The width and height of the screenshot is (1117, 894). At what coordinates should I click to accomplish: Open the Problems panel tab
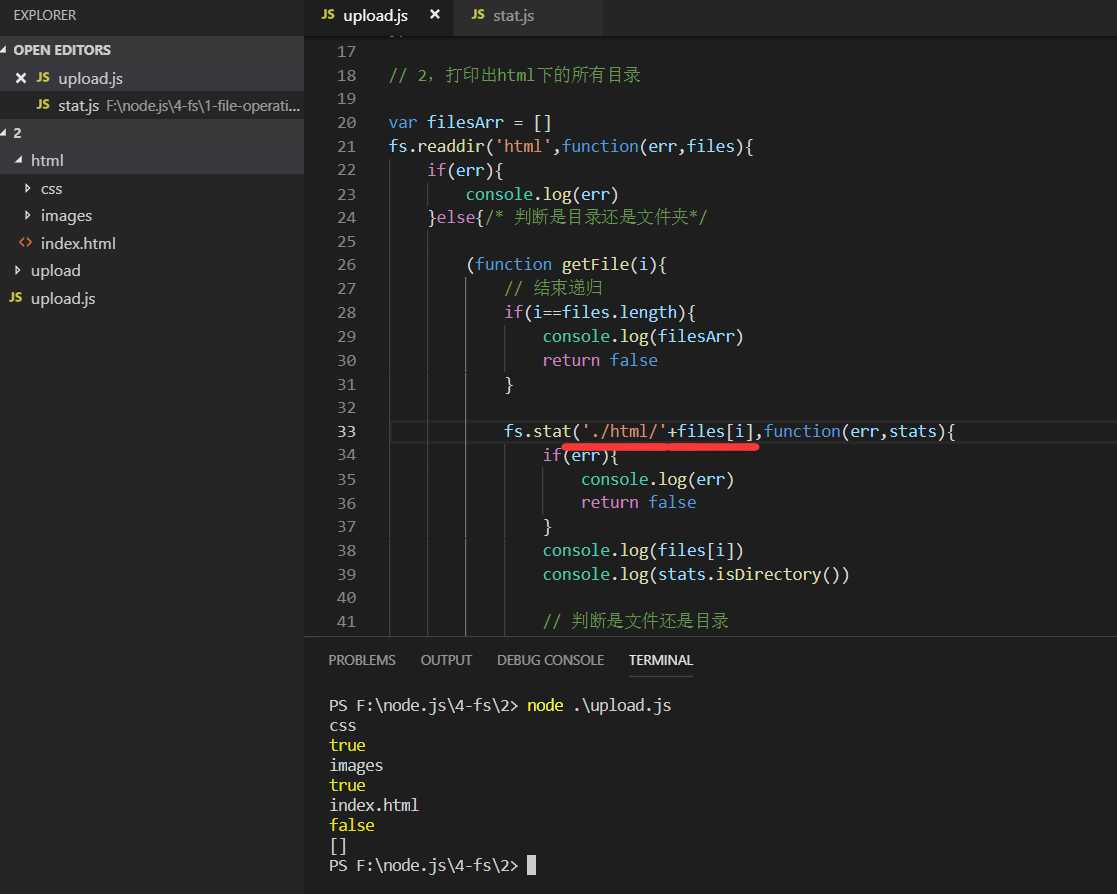tap(362, 660)
